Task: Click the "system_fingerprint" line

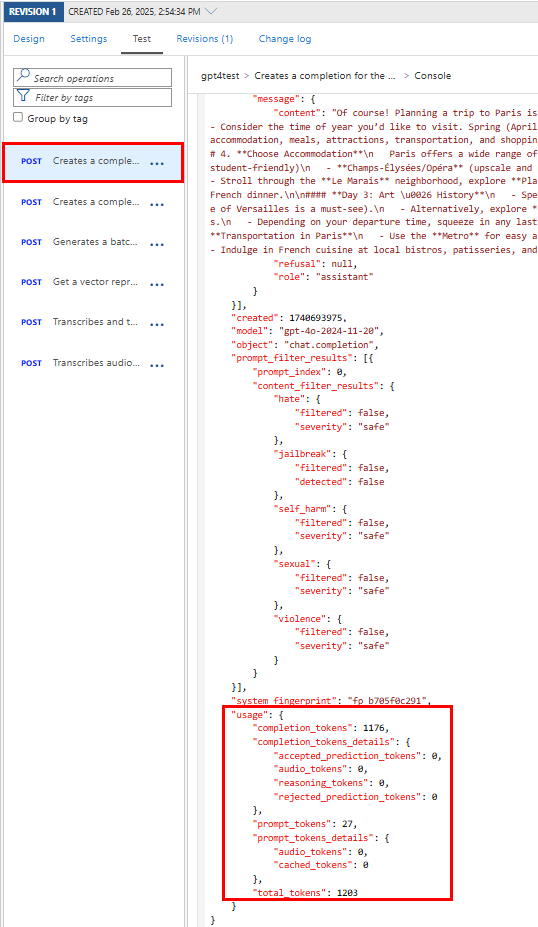Action: [x=331, y=701]
